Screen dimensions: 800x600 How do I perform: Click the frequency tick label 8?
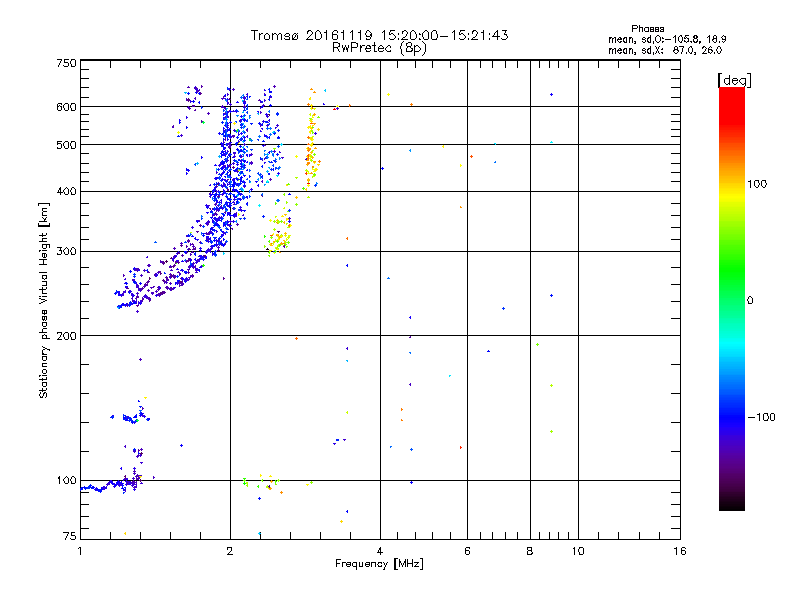(530, 551)
